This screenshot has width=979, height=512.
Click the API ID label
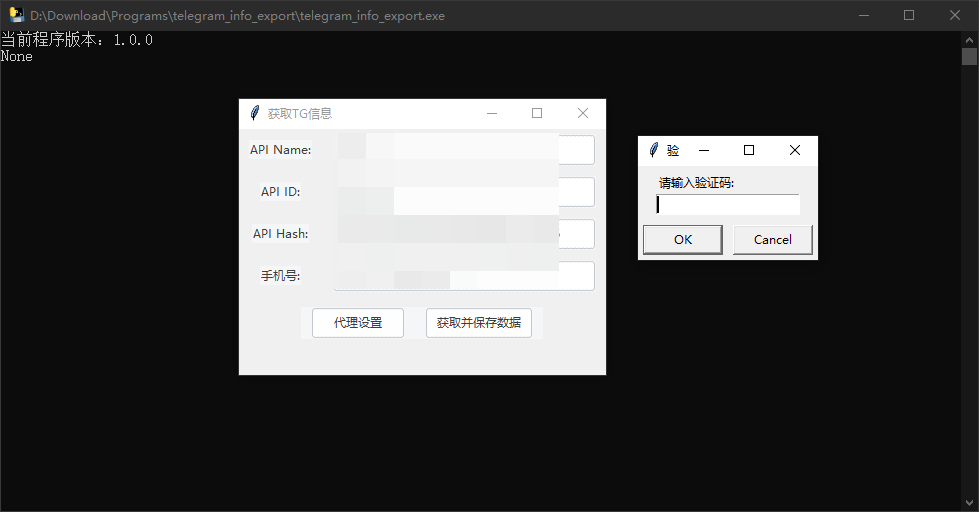(280, 192)
